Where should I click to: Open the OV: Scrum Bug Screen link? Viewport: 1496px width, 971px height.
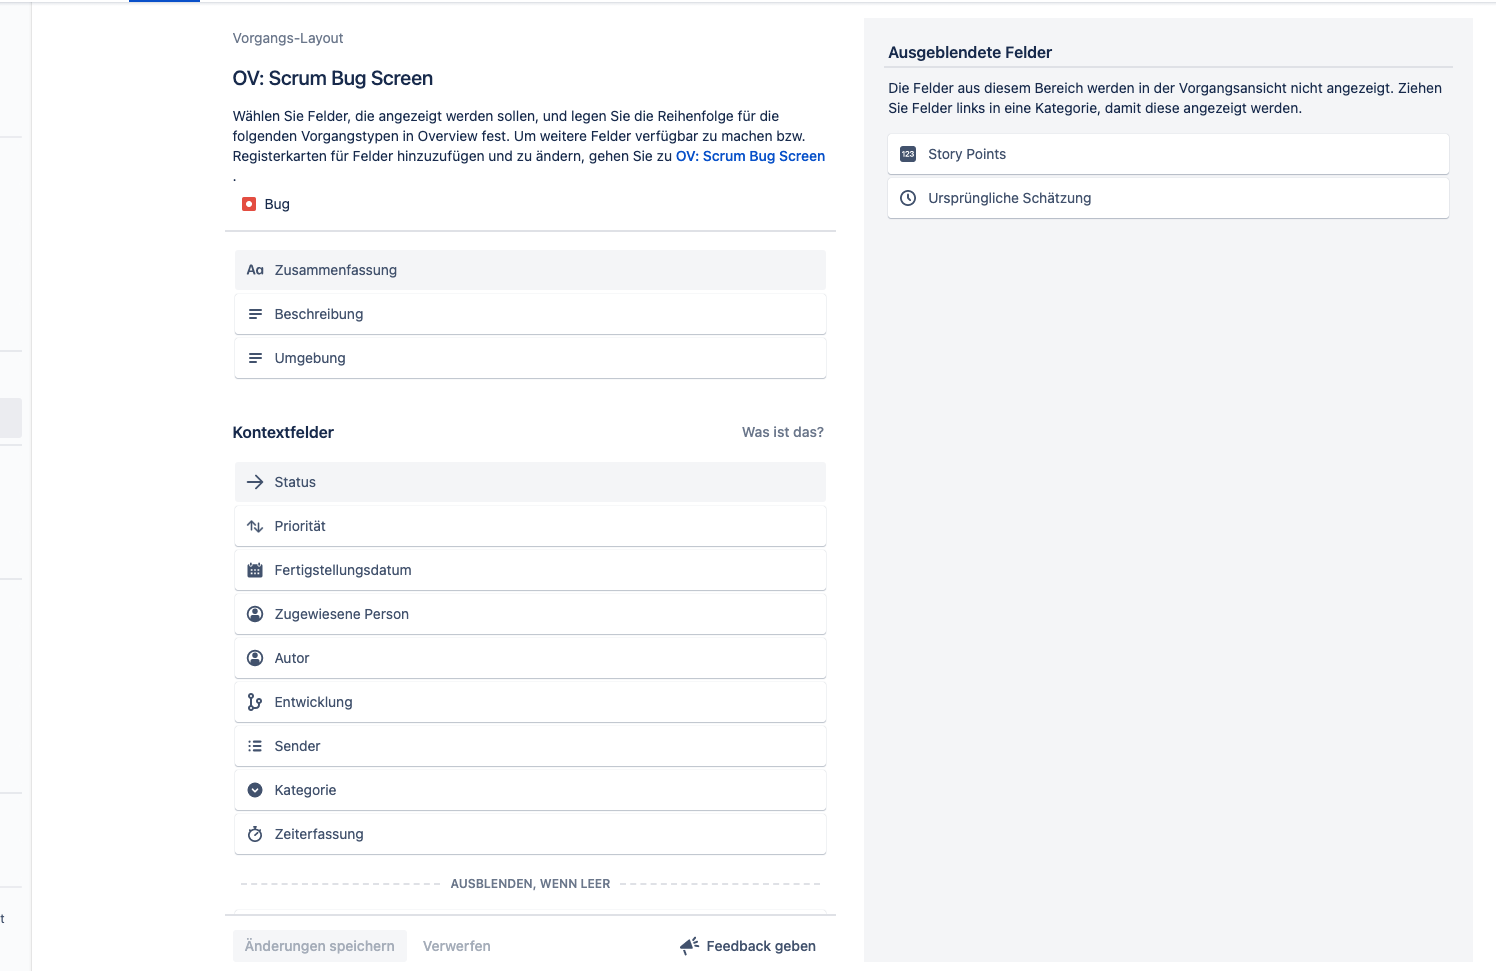click(x=750, y=156)
